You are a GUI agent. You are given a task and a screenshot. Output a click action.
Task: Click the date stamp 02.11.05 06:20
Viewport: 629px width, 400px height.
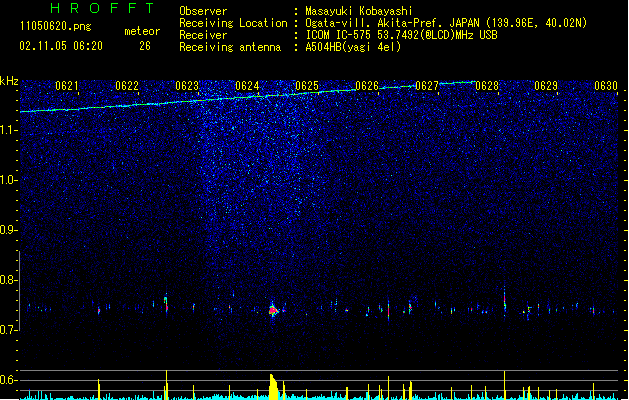pyautogui.click(x=61, y=46)
